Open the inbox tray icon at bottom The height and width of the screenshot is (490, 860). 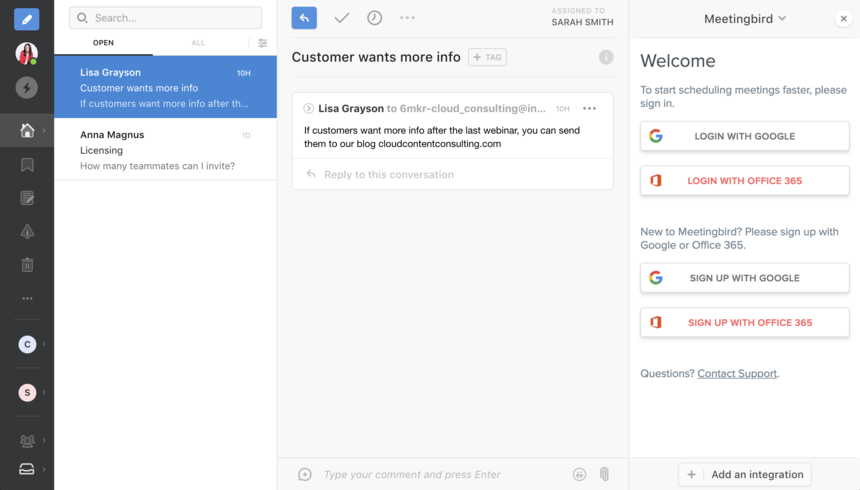[27, 469]
